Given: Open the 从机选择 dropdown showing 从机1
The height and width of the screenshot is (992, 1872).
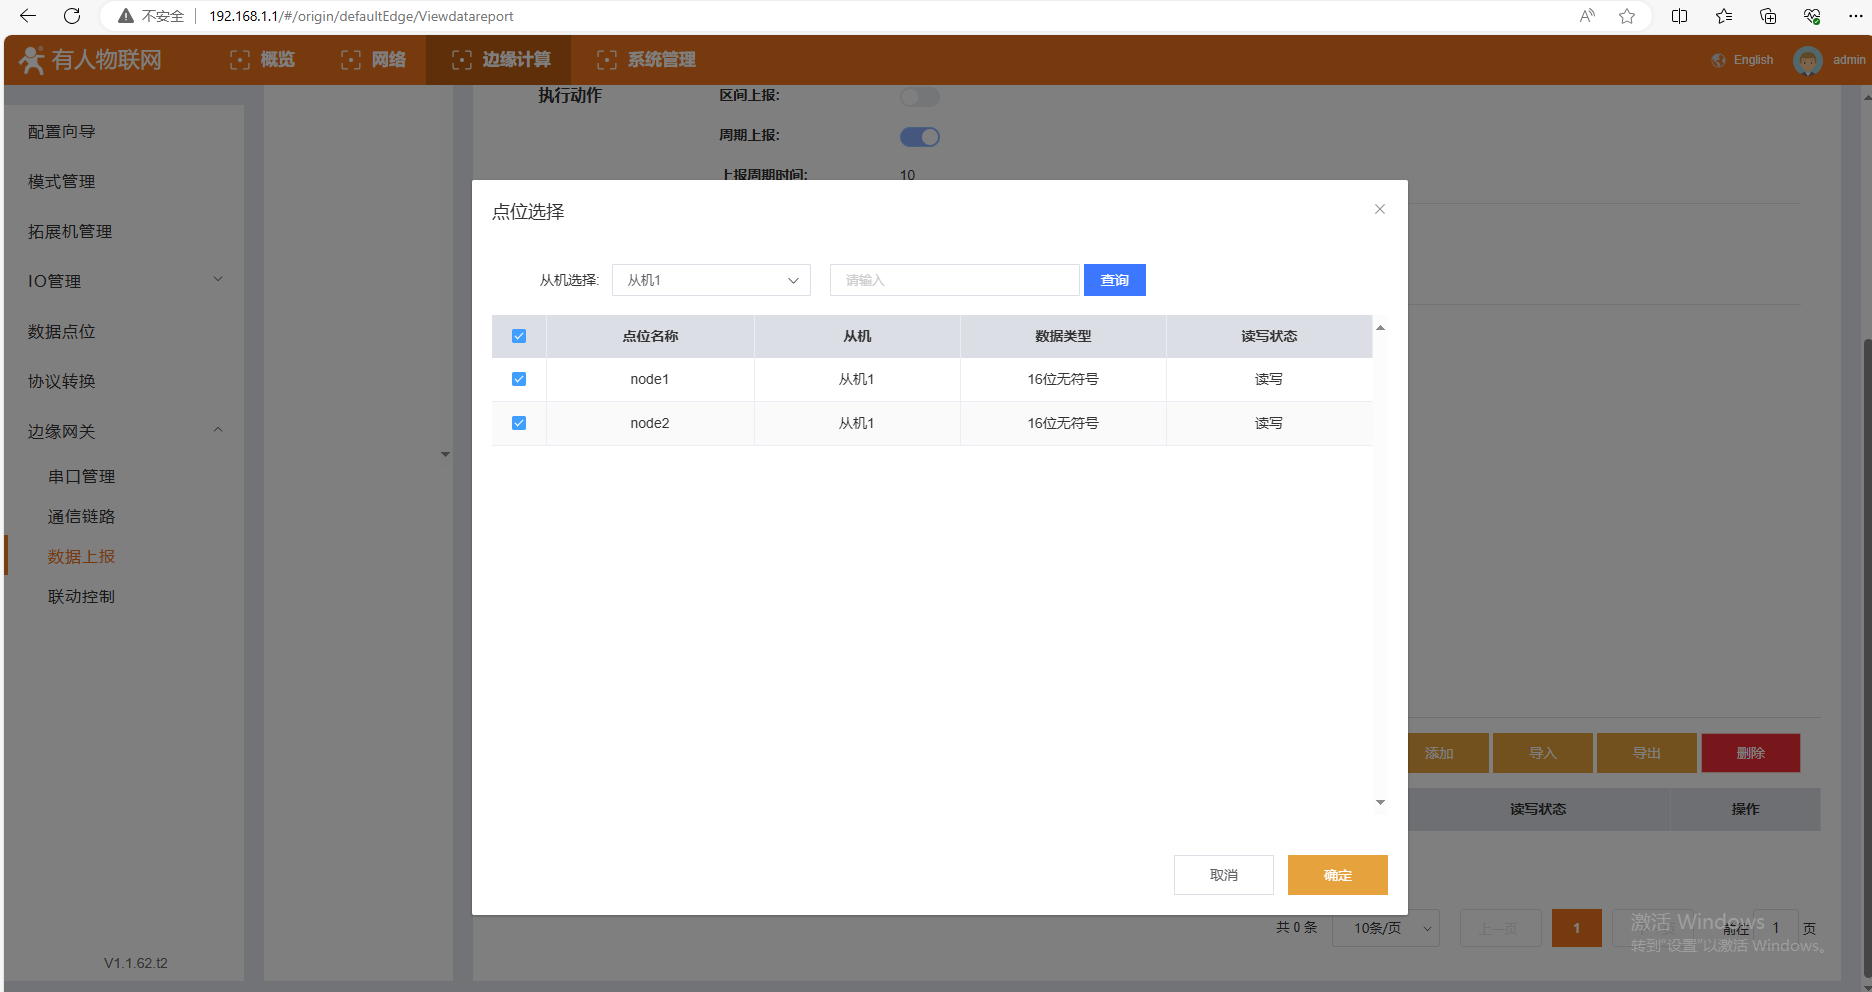Looking at the screenshot, I should click(x=710, y=280).
